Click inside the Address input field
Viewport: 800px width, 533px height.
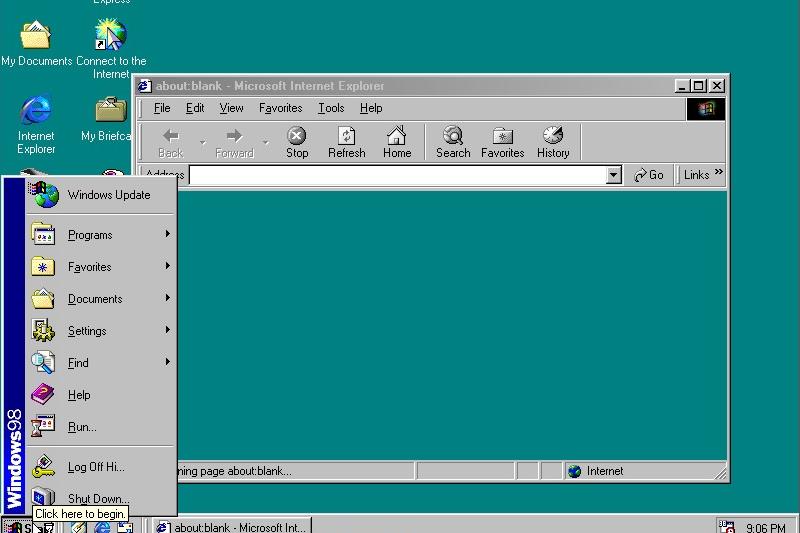[x=400, y=175]
